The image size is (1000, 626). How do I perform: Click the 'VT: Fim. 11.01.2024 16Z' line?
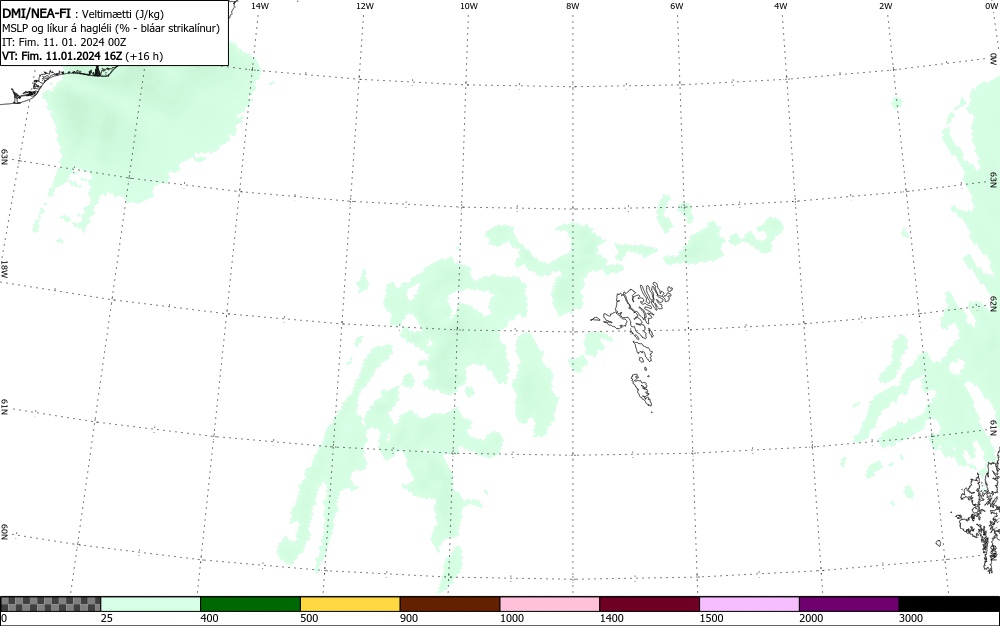click(62, 56)
